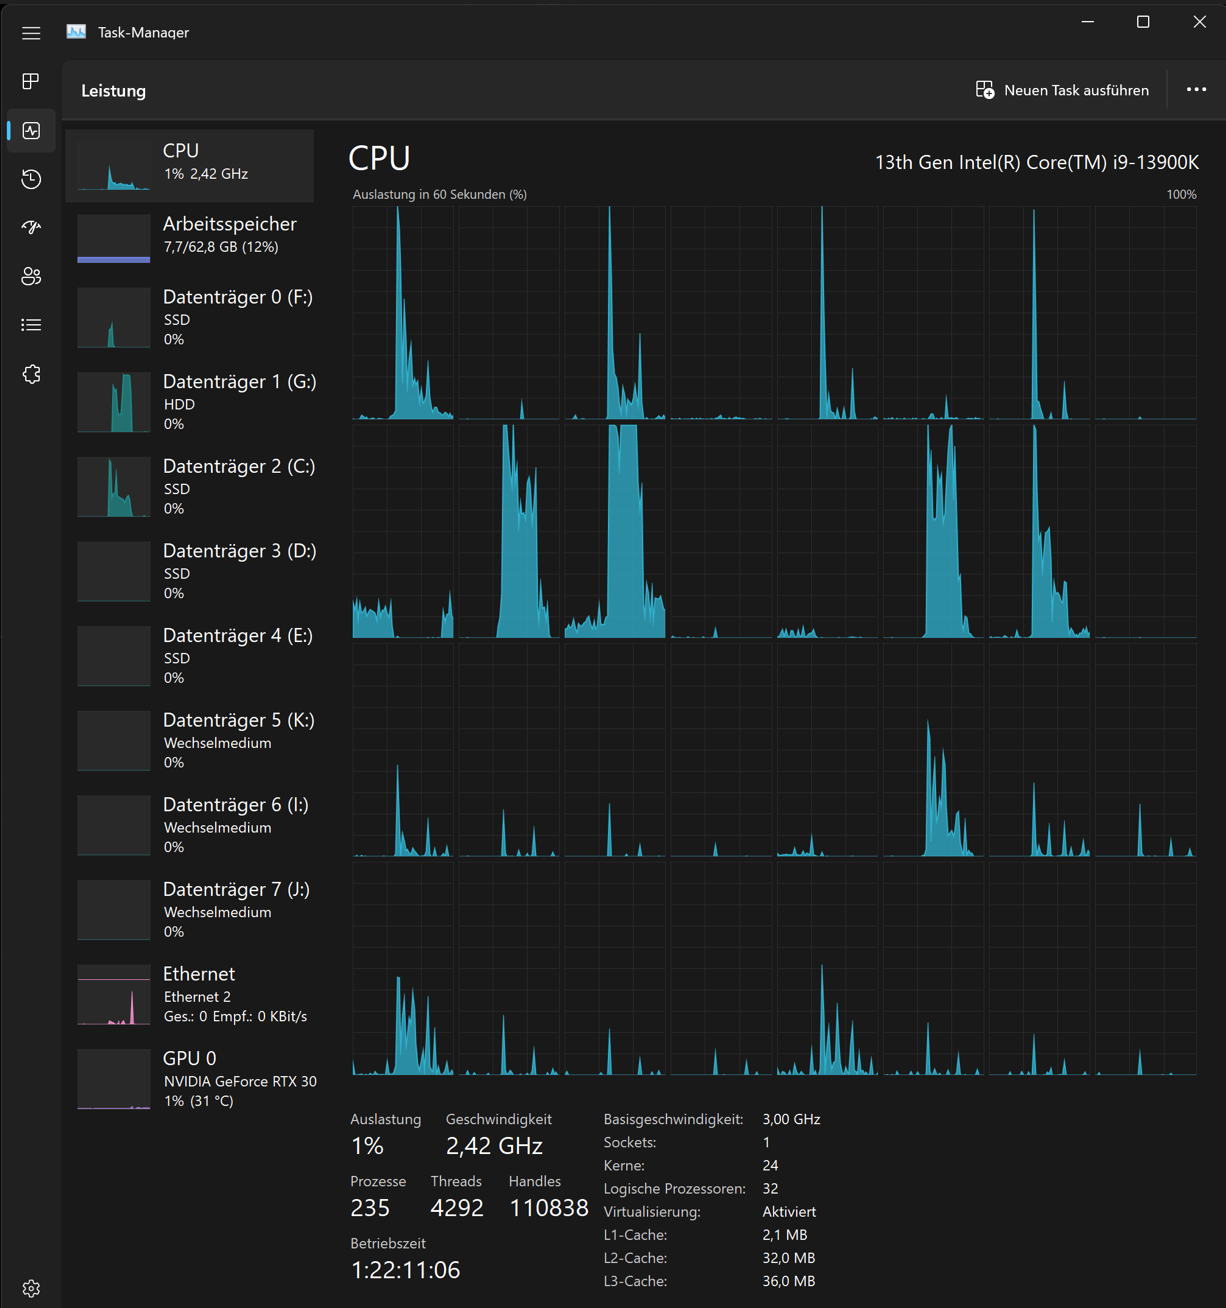Click the Prozesse value 235
Image resolution: width=1226 pixels, height=1308 pixels.
(370, 1208)
